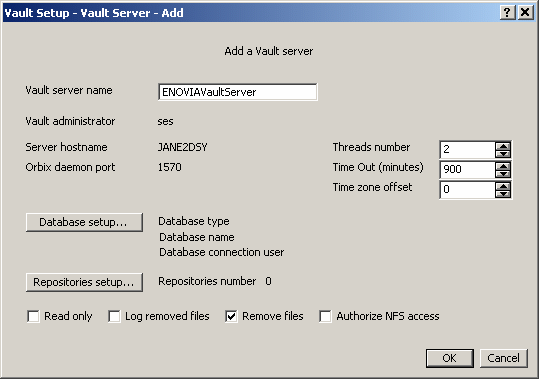Close the Vault Setup dialog window
The image size is (539, 379).
(x=525, y=12)
